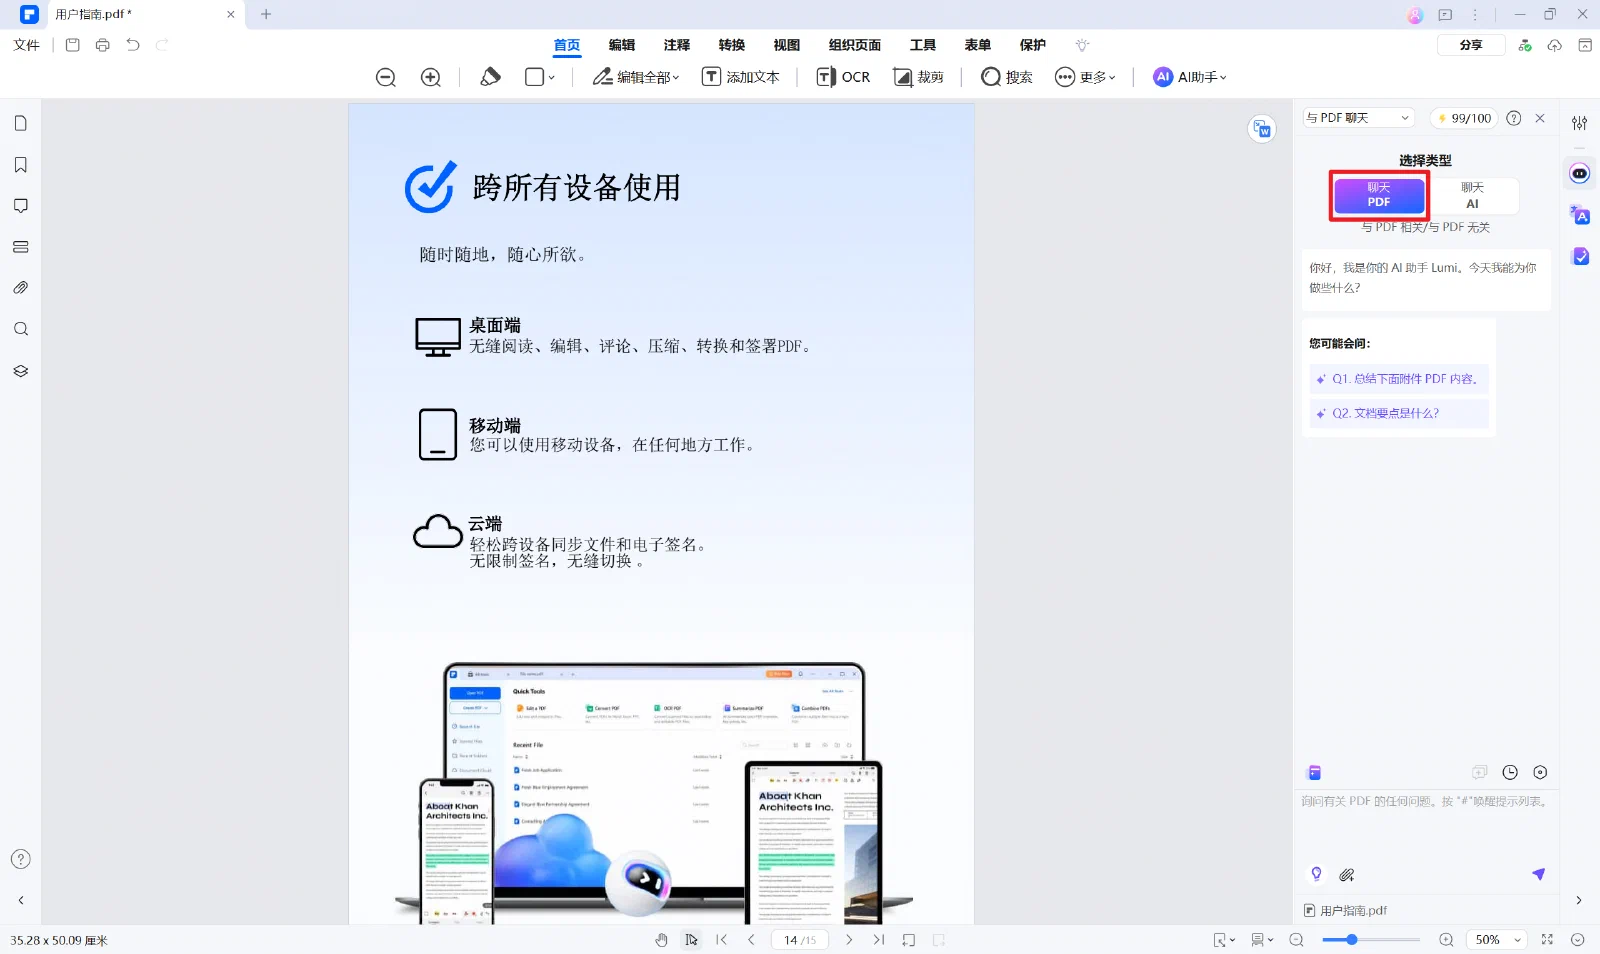This screenshot has width=1600, height=954.
Task: Open the page thumbnails panel in the left sidebar
Action: click(20, 123)
